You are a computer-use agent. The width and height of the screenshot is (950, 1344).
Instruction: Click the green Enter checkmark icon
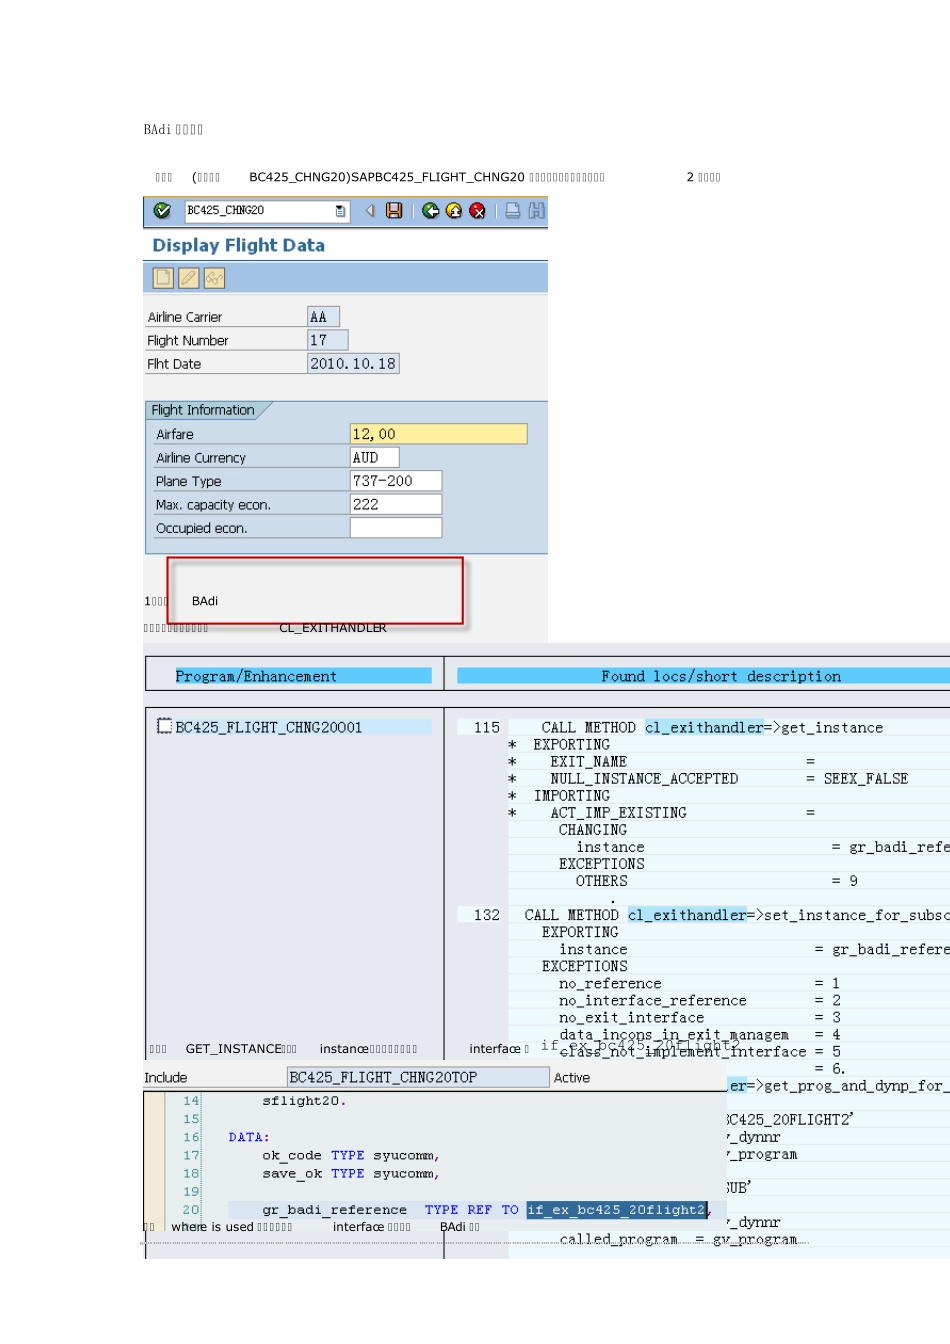click(x=162, y=210)
